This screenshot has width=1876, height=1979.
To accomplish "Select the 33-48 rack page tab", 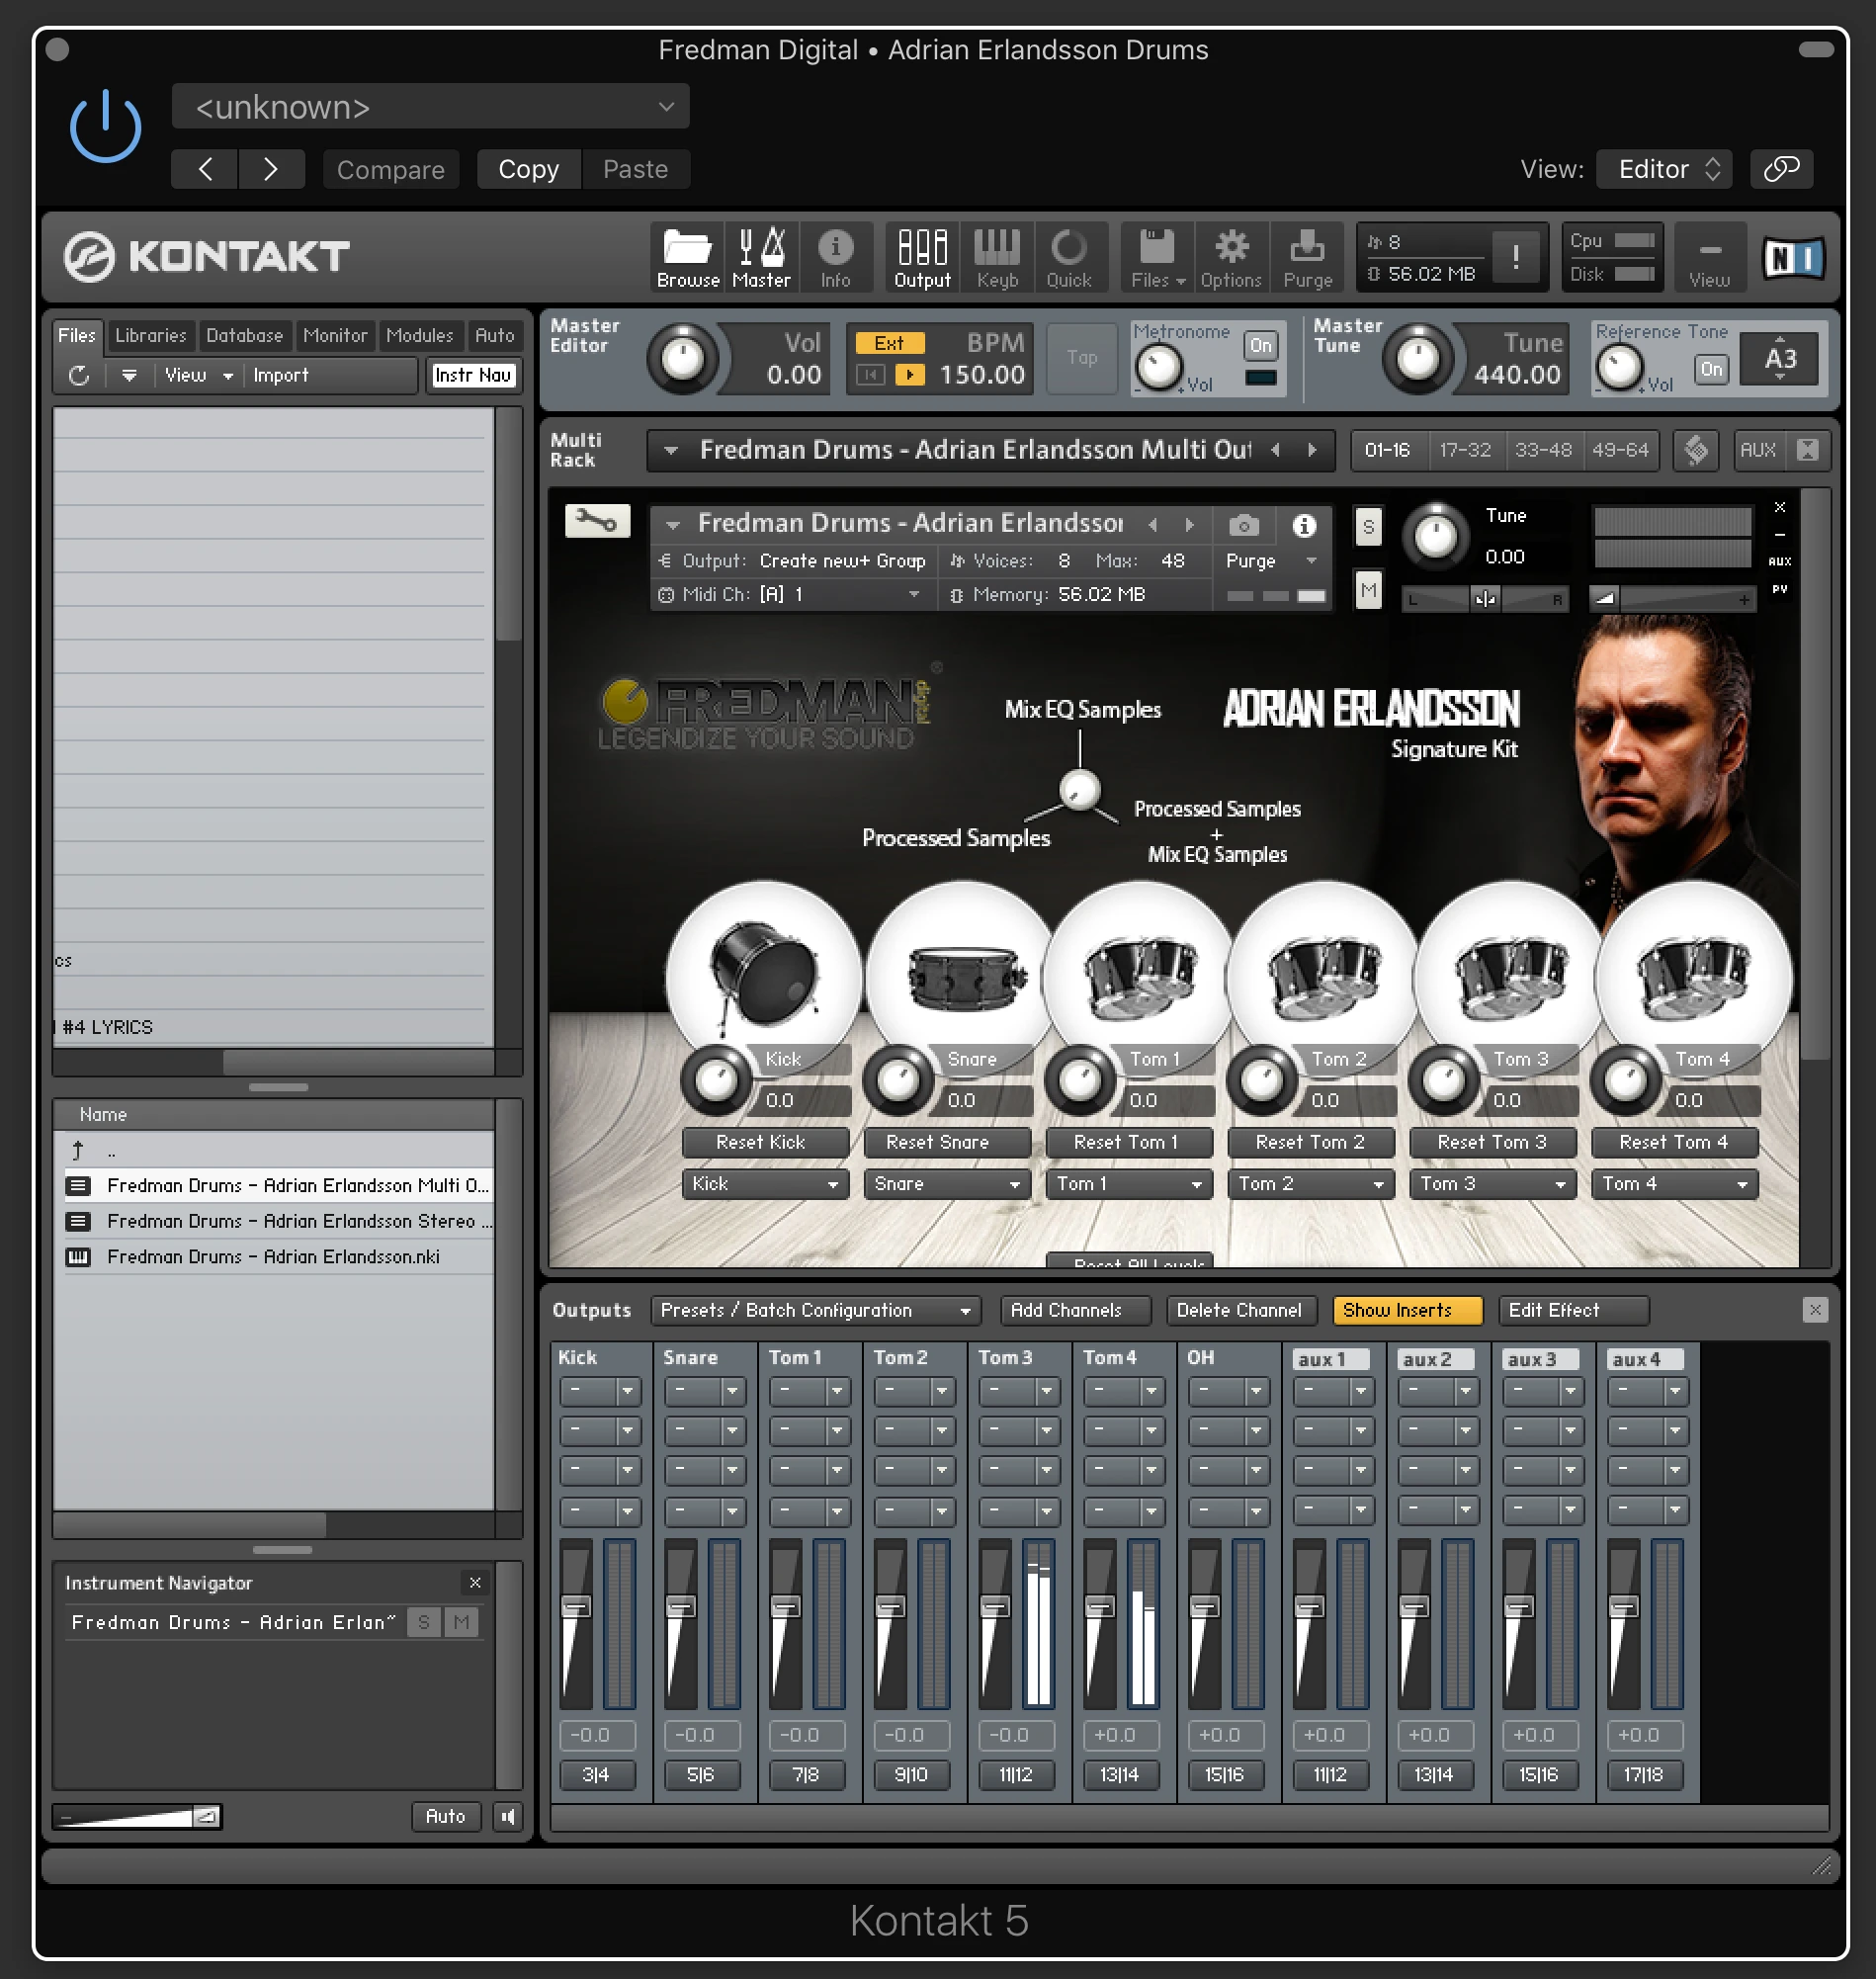I will pos(1543,450).
